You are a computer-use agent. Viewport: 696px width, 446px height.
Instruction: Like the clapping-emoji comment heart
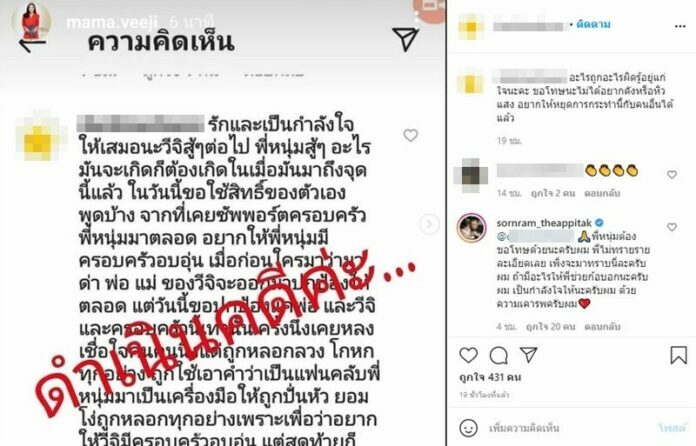tap(672, 174)
